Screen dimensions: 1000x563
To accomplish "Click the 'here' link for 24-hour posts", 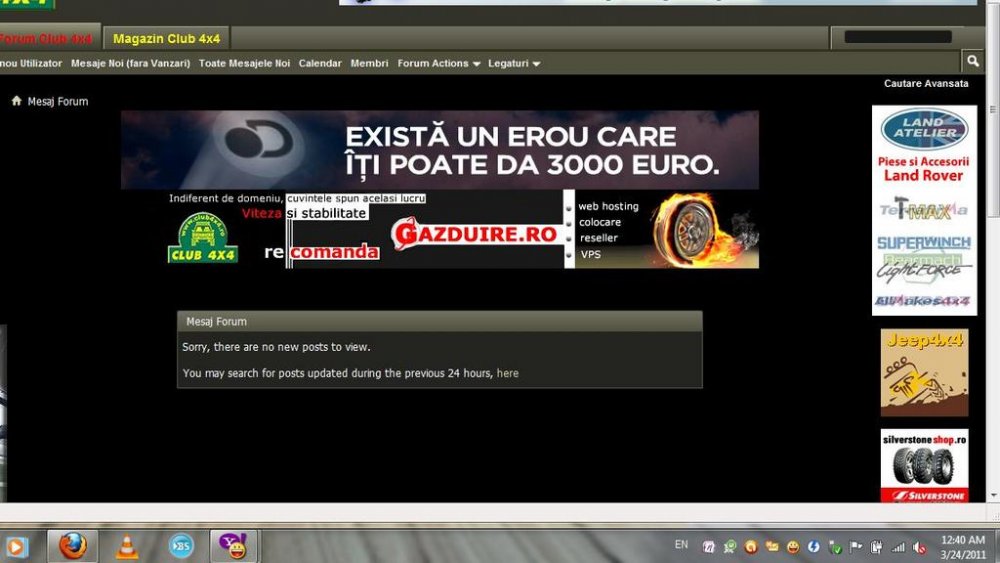I will [507, 373].
